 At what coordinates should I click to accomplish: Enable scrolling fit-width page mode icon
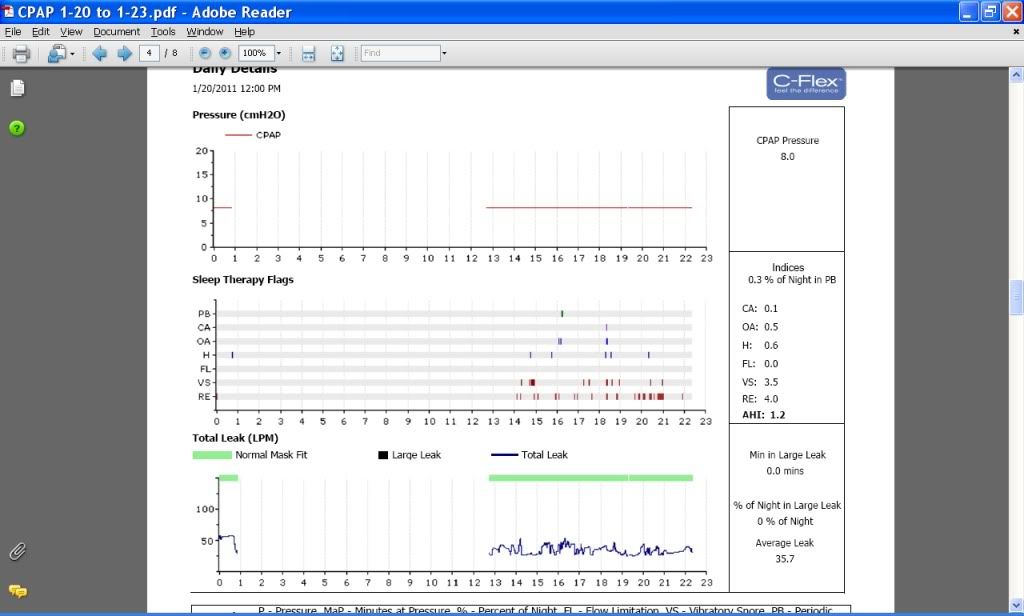pyautogui.click(x=309, y=53)
